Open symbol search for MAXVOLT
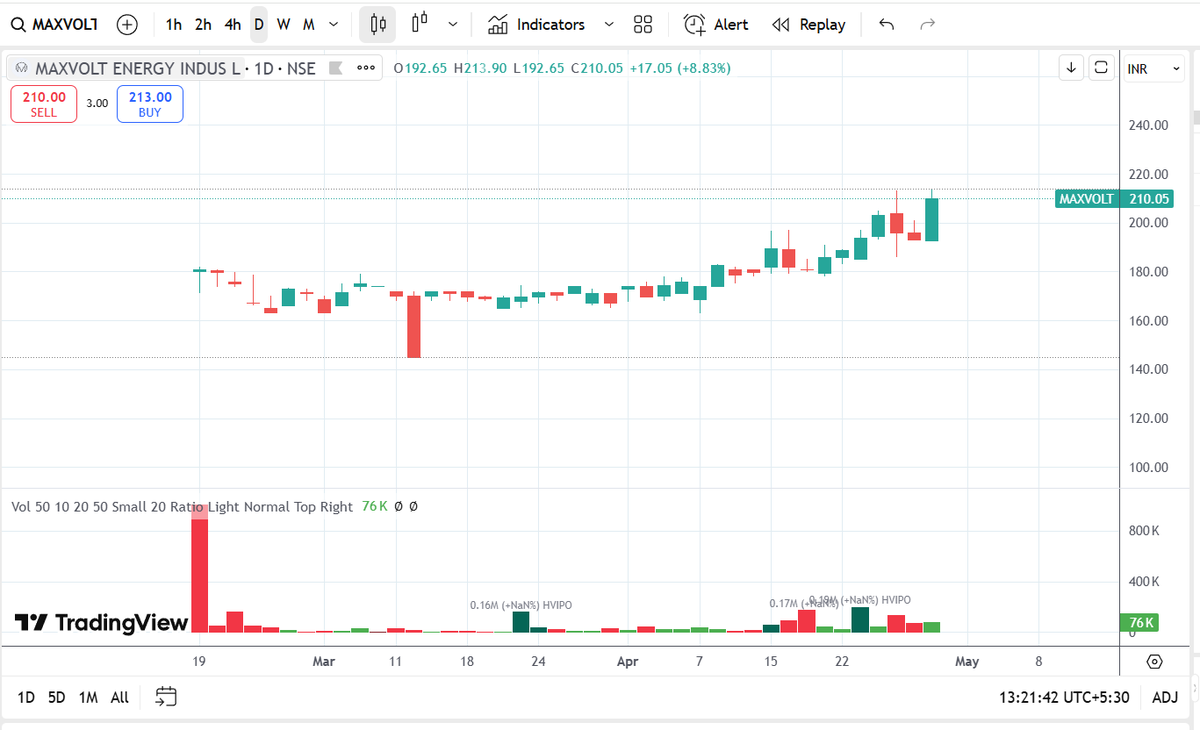This screenshot has height=730, width=1200. (54, 24)
